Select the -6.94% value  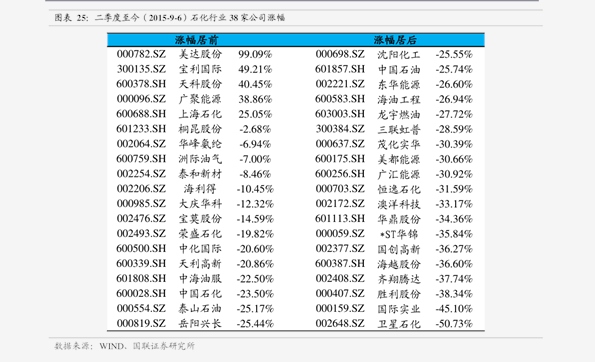click(255, 144)
